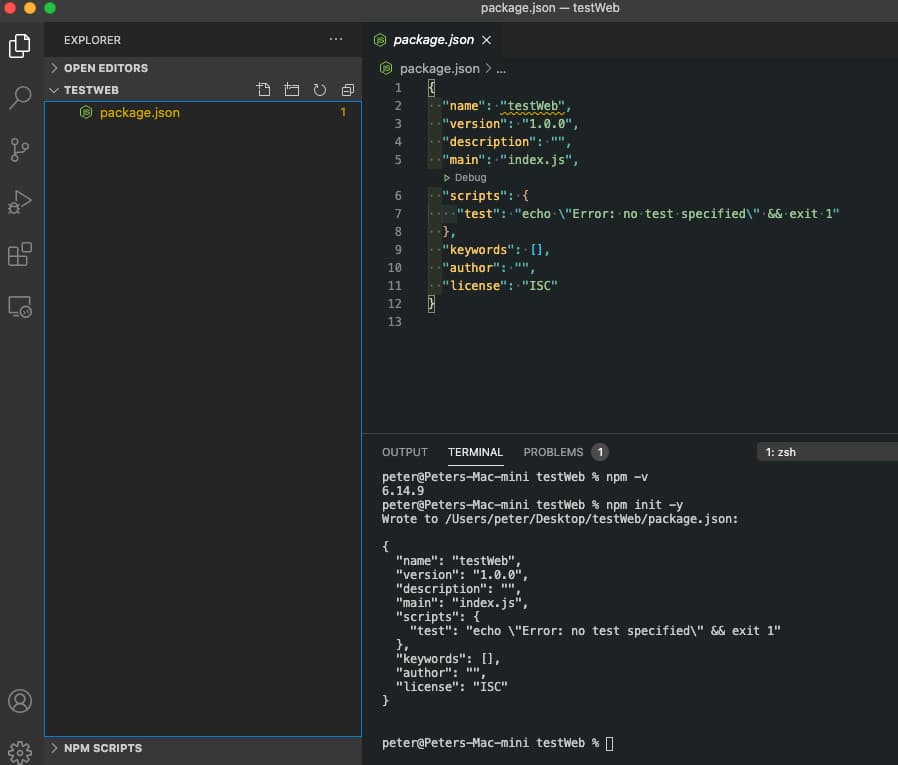Image resolution: width=898 pixels, height=765 pixels.
Task: Click the PROBLEMS badge showing 1
Action: (600, 452)
